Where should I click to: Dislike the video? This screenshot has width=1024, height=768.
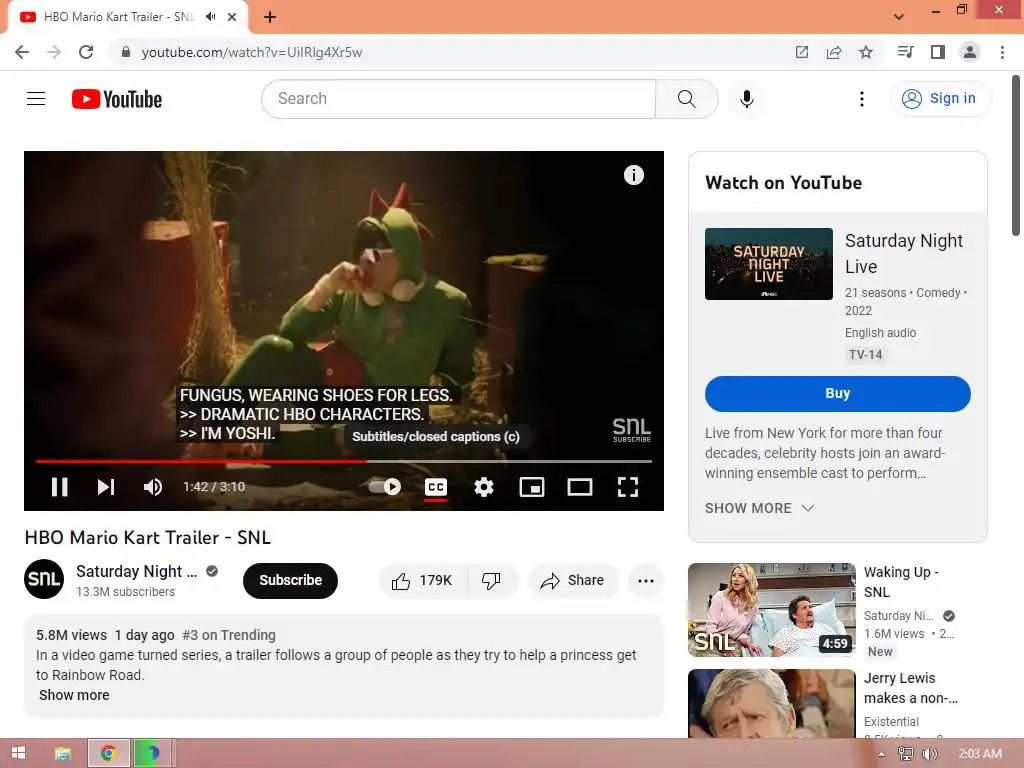pos(491,581)
